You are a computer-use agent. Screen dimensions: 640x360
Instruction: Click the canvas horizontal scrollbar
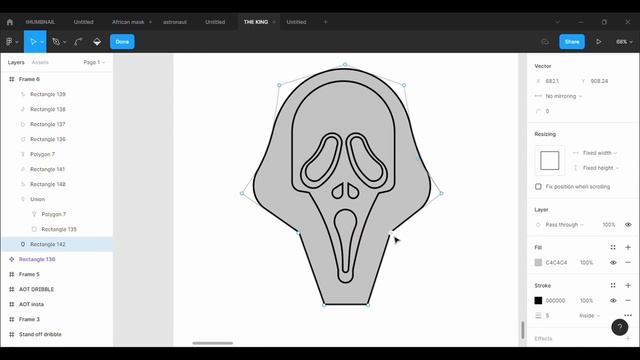pos(213,343)
